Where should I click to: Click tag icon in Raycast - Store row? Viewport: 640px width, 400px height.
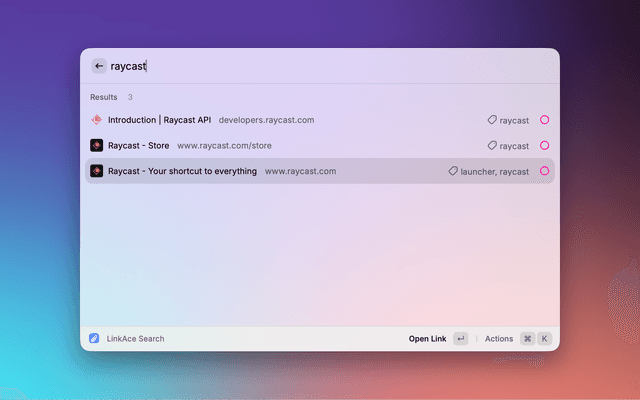coord(492,145)
